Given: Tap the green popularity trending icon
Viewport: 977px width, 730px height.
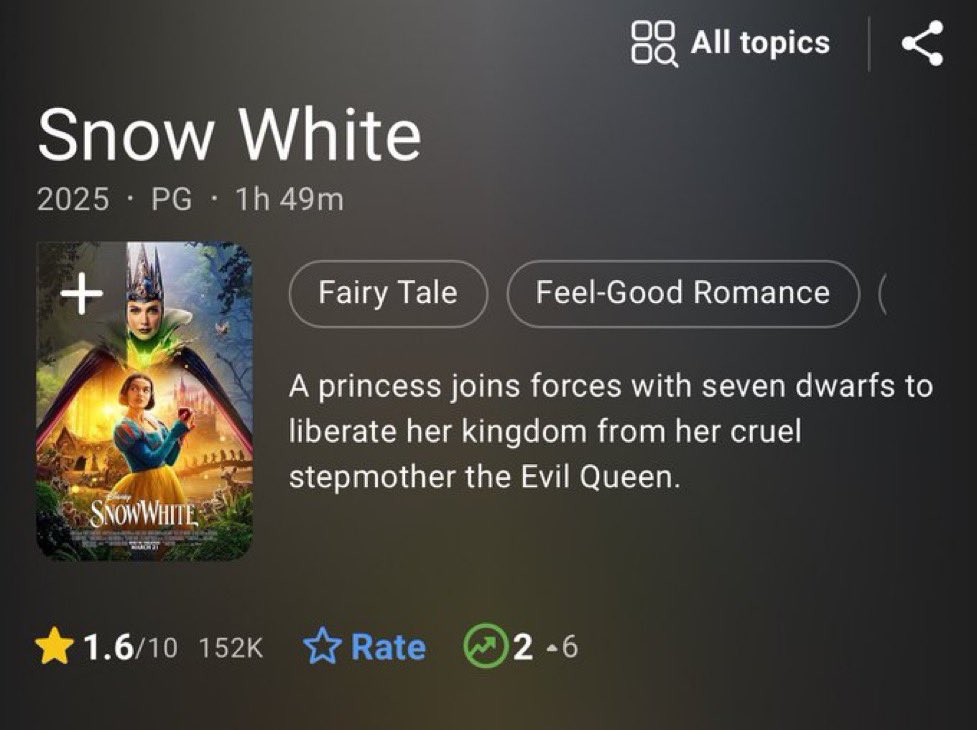Looking at the screenshot, I should point(484,646).
